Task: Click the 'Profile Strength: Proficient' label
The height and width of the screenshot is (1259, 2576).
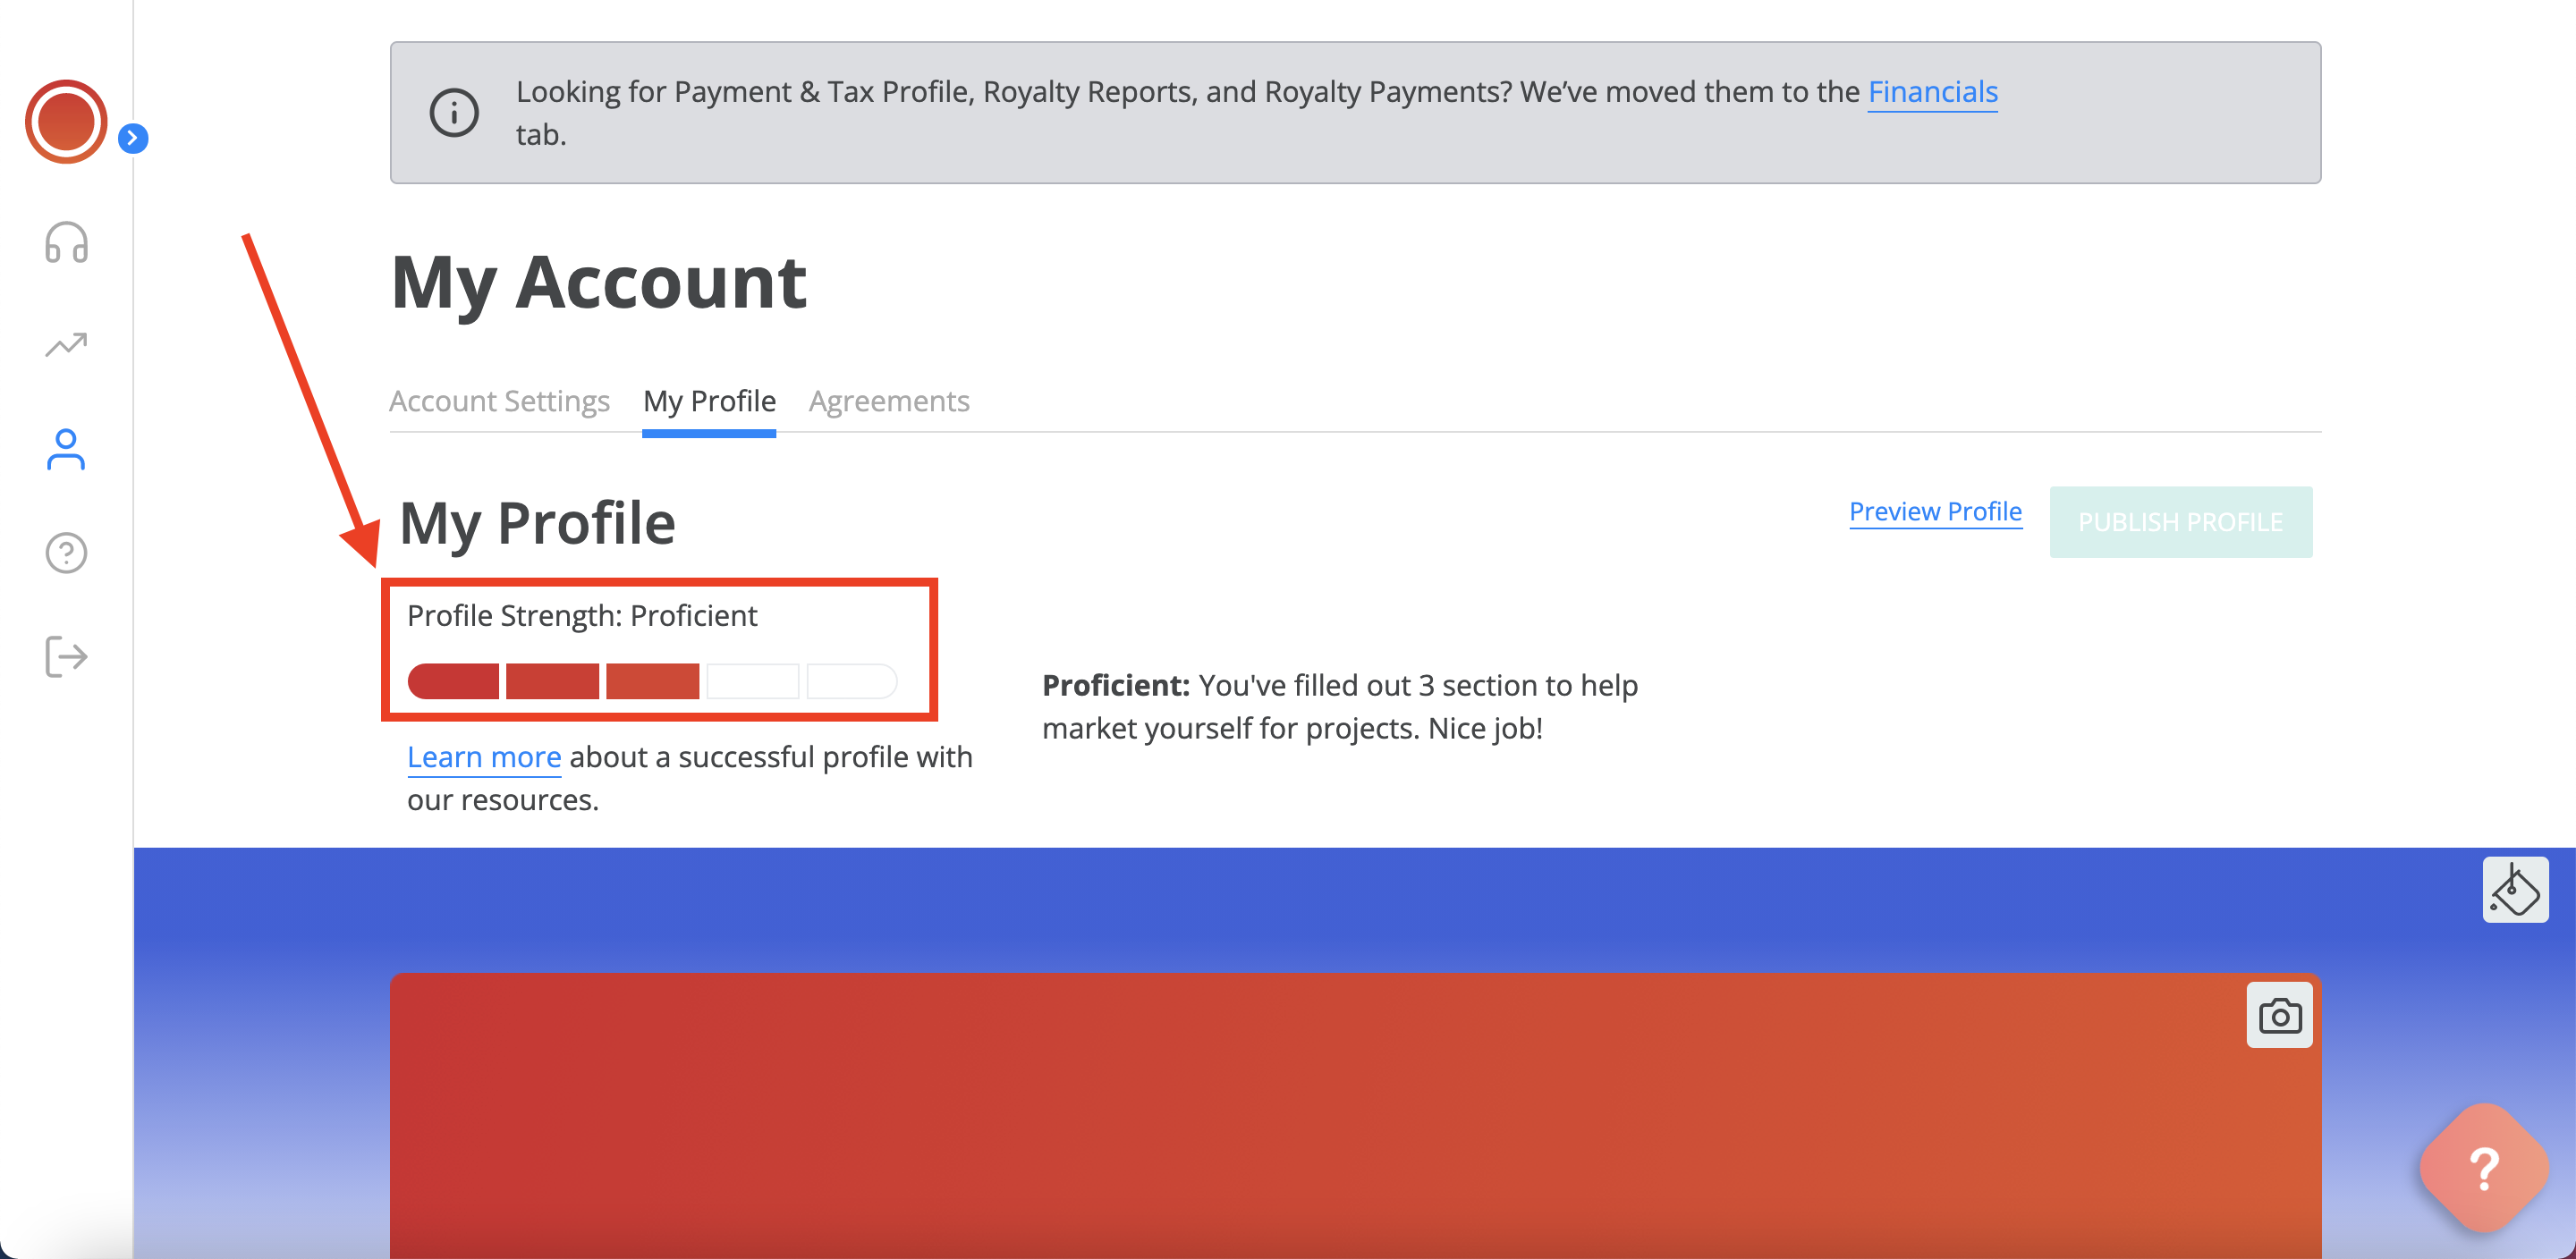Action: 582,616
